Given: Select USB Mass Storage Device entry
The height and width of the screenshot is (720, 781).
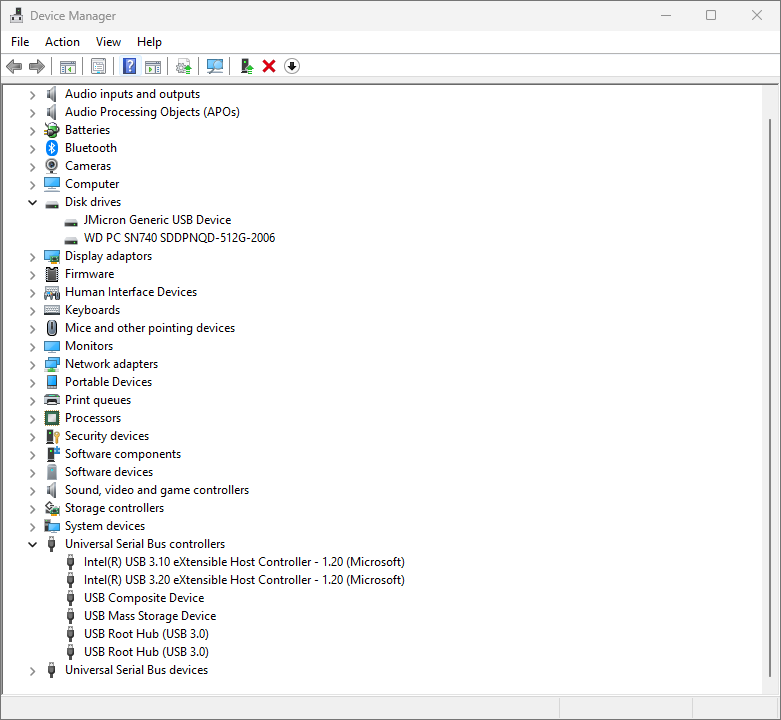Looking at the screenshot, I should coord(149,616).
